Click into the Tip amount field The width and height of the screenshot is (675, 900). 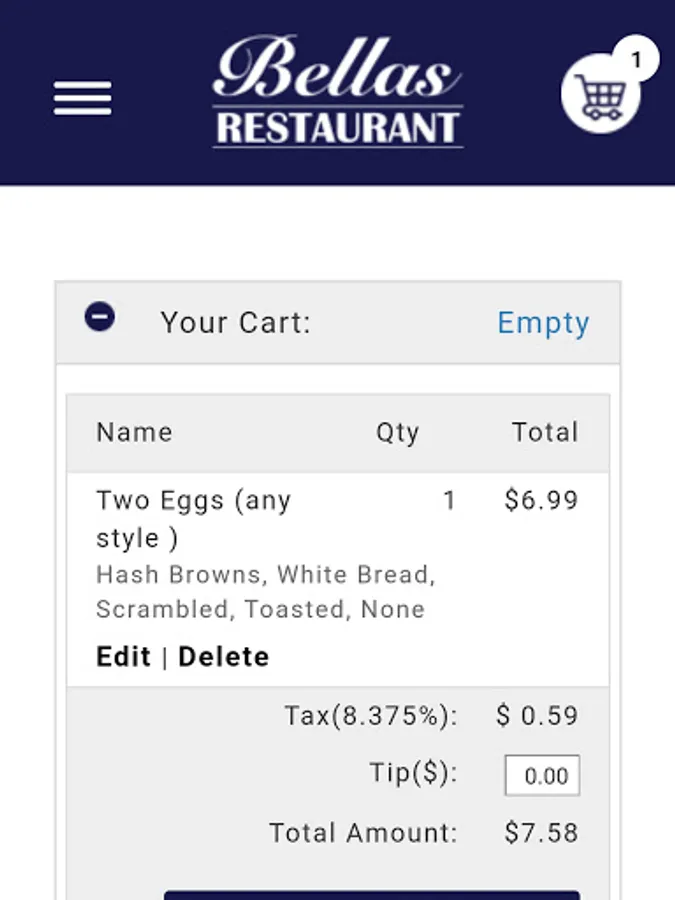(x=542, y=776)
